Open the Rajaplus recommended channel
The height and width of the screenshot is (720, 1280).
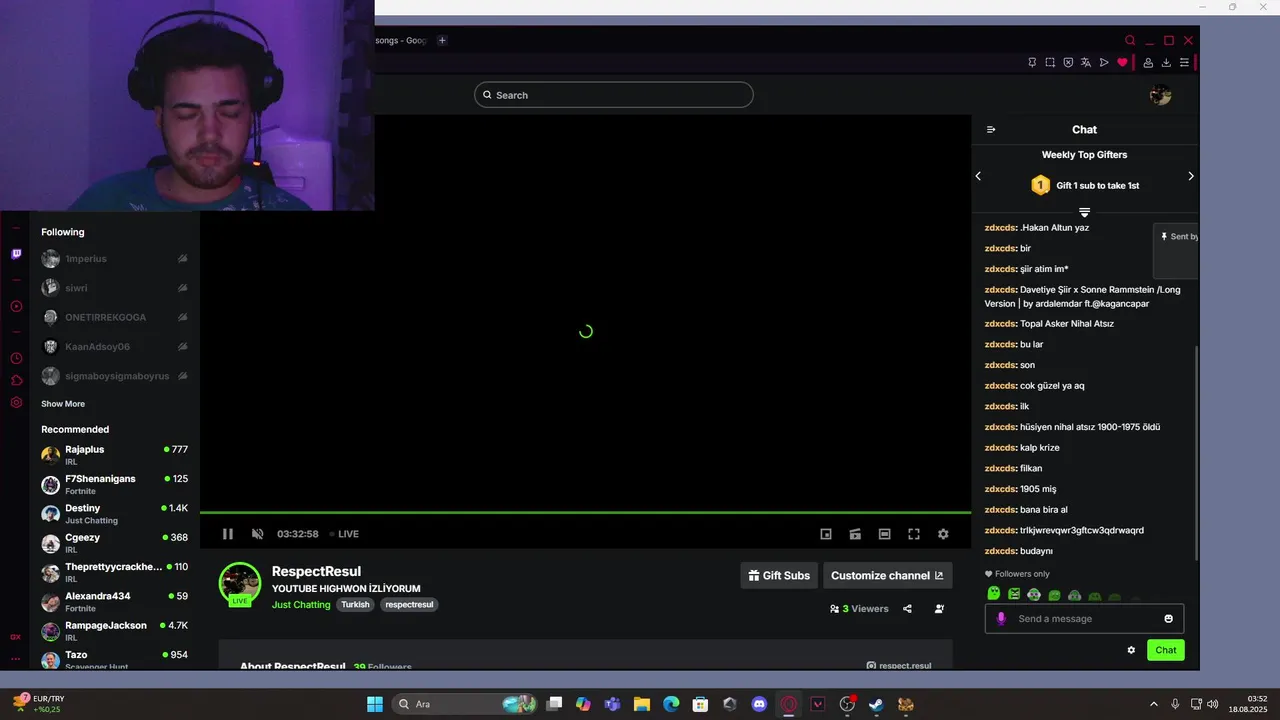[114, 455]
